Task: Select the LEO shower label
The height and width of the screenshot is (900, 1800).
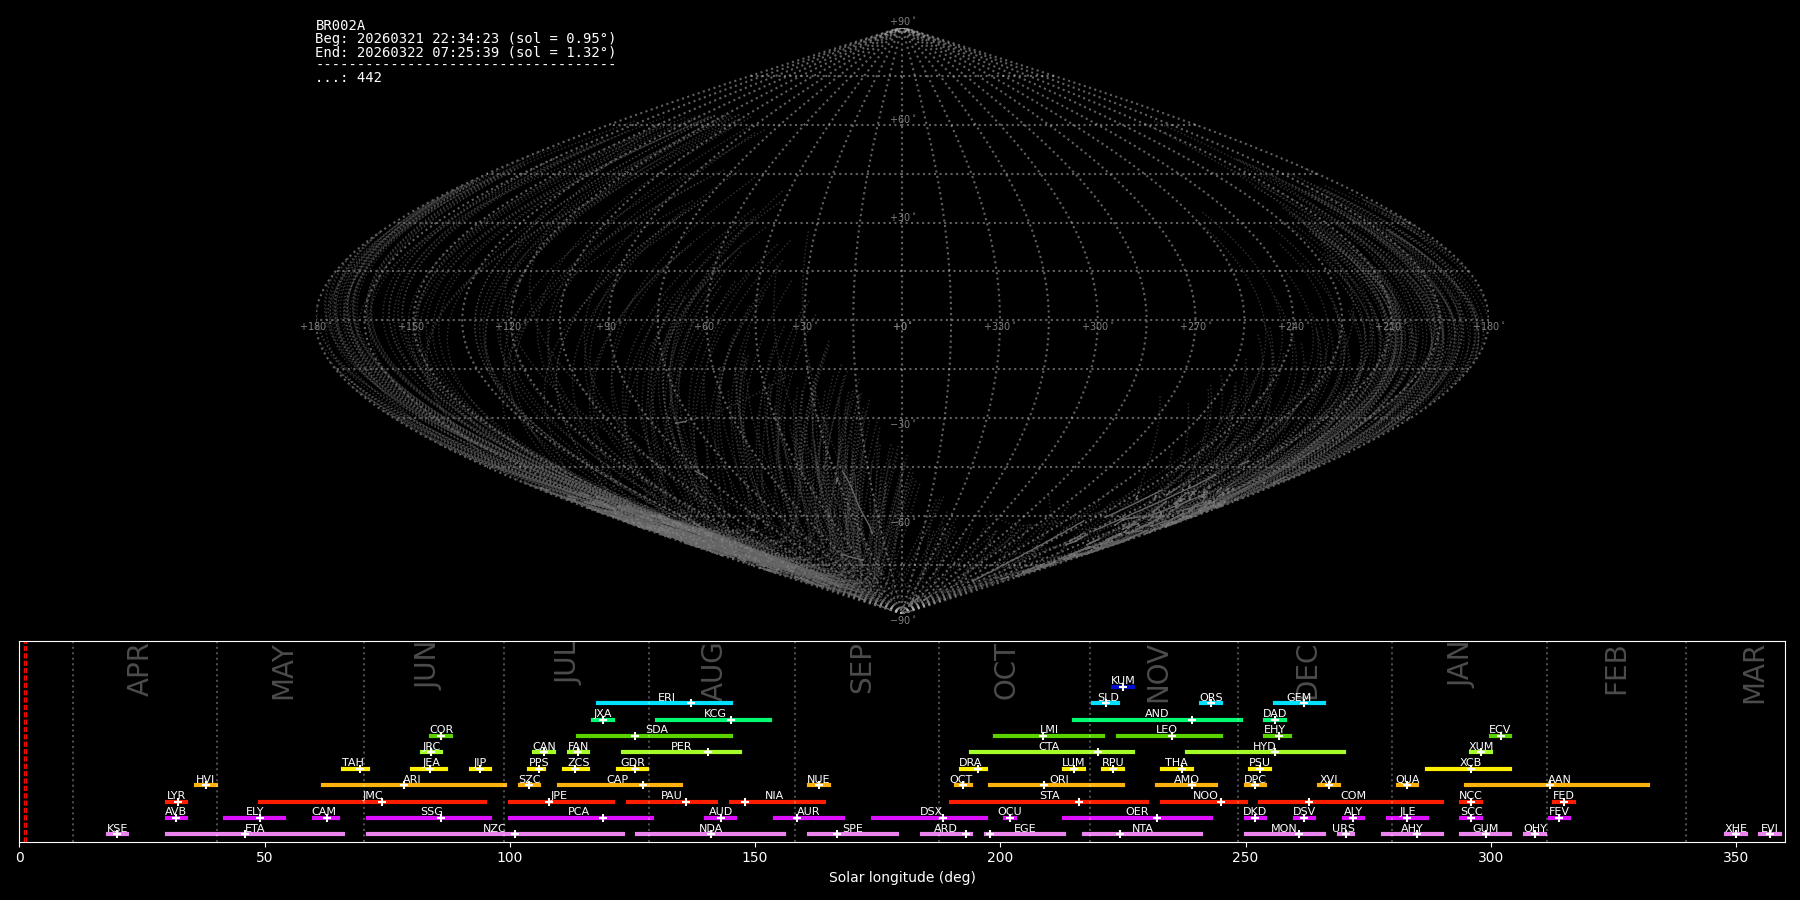Action: coord(1166,730)
